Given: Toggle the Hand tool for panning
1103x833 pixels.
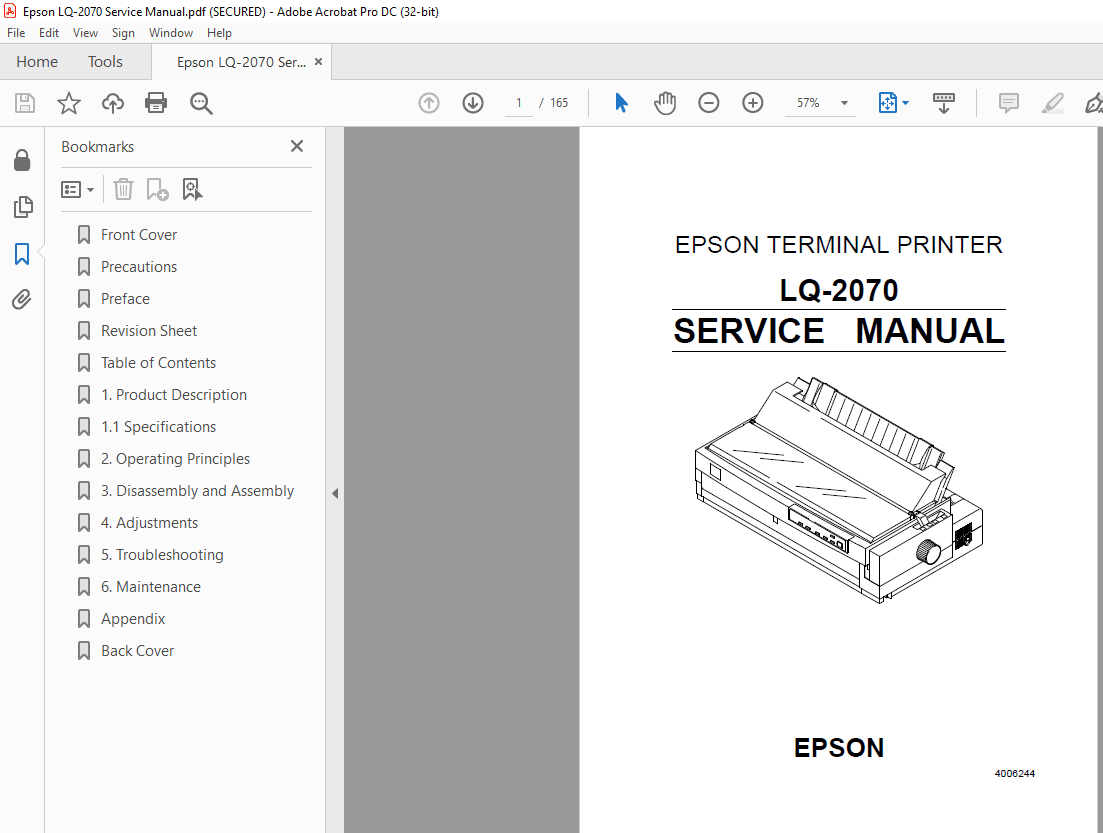Looking at the screenshot, I should [x=665, y=103].
